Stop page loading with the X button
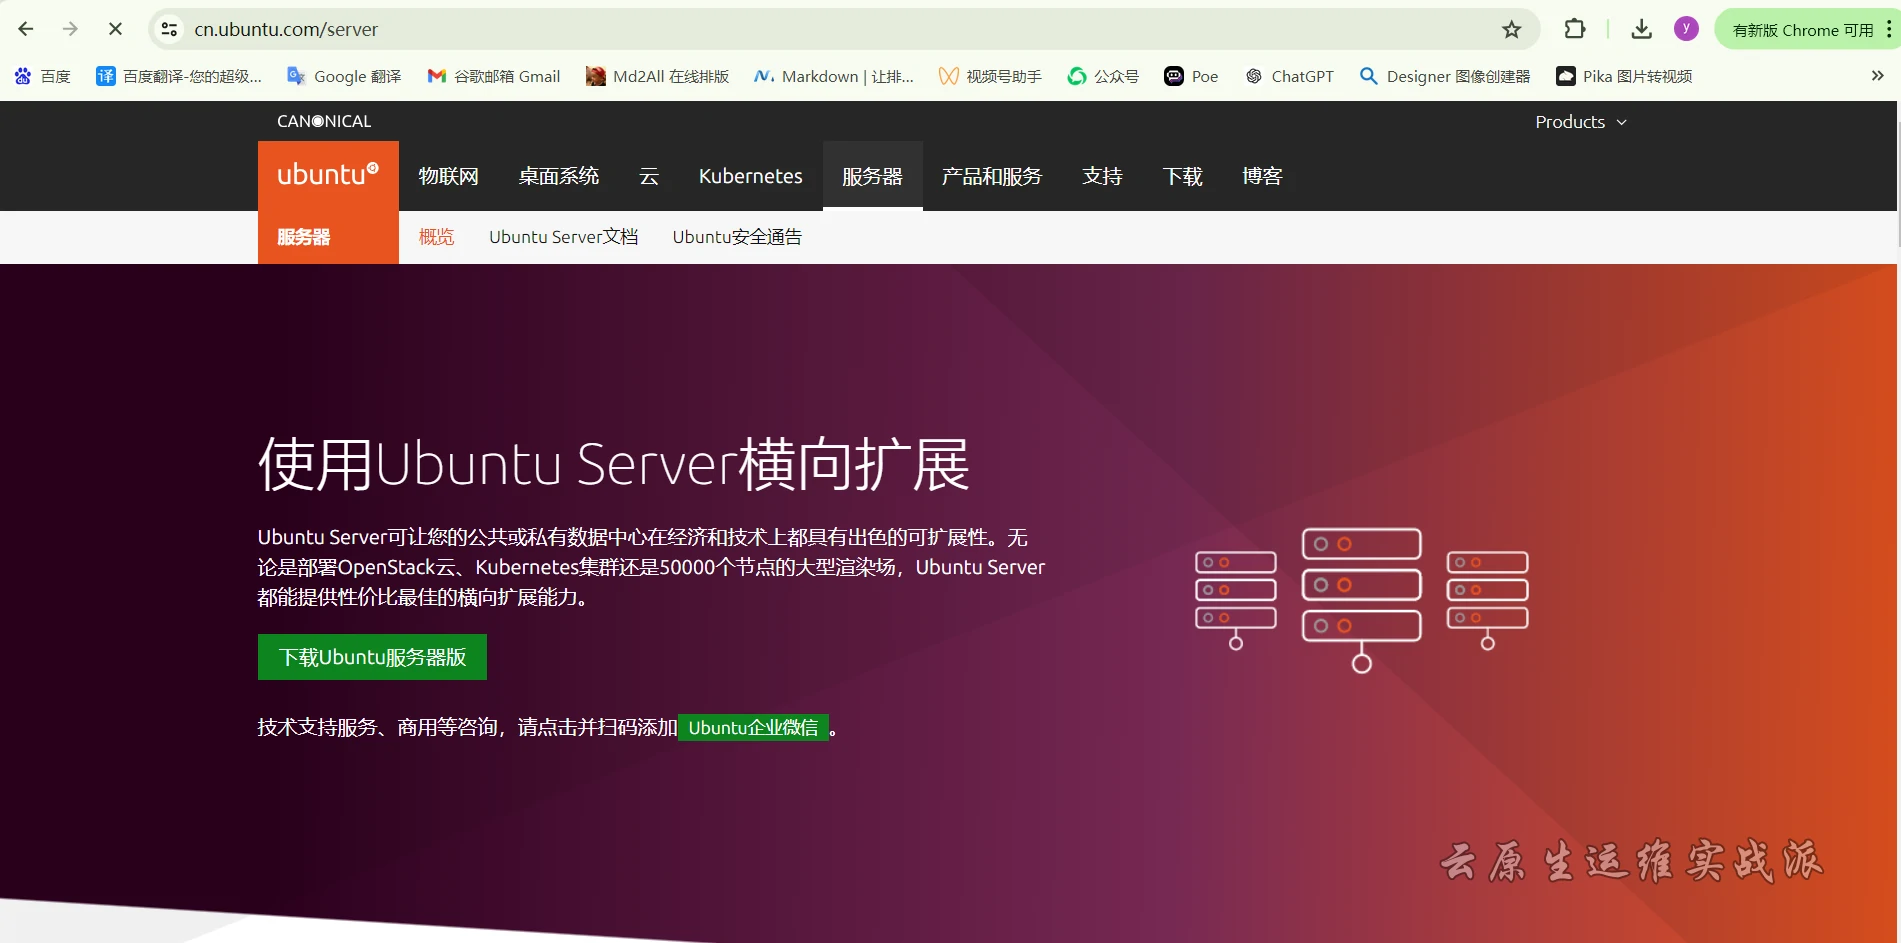The image size is (1901, 943). [115, 29]
